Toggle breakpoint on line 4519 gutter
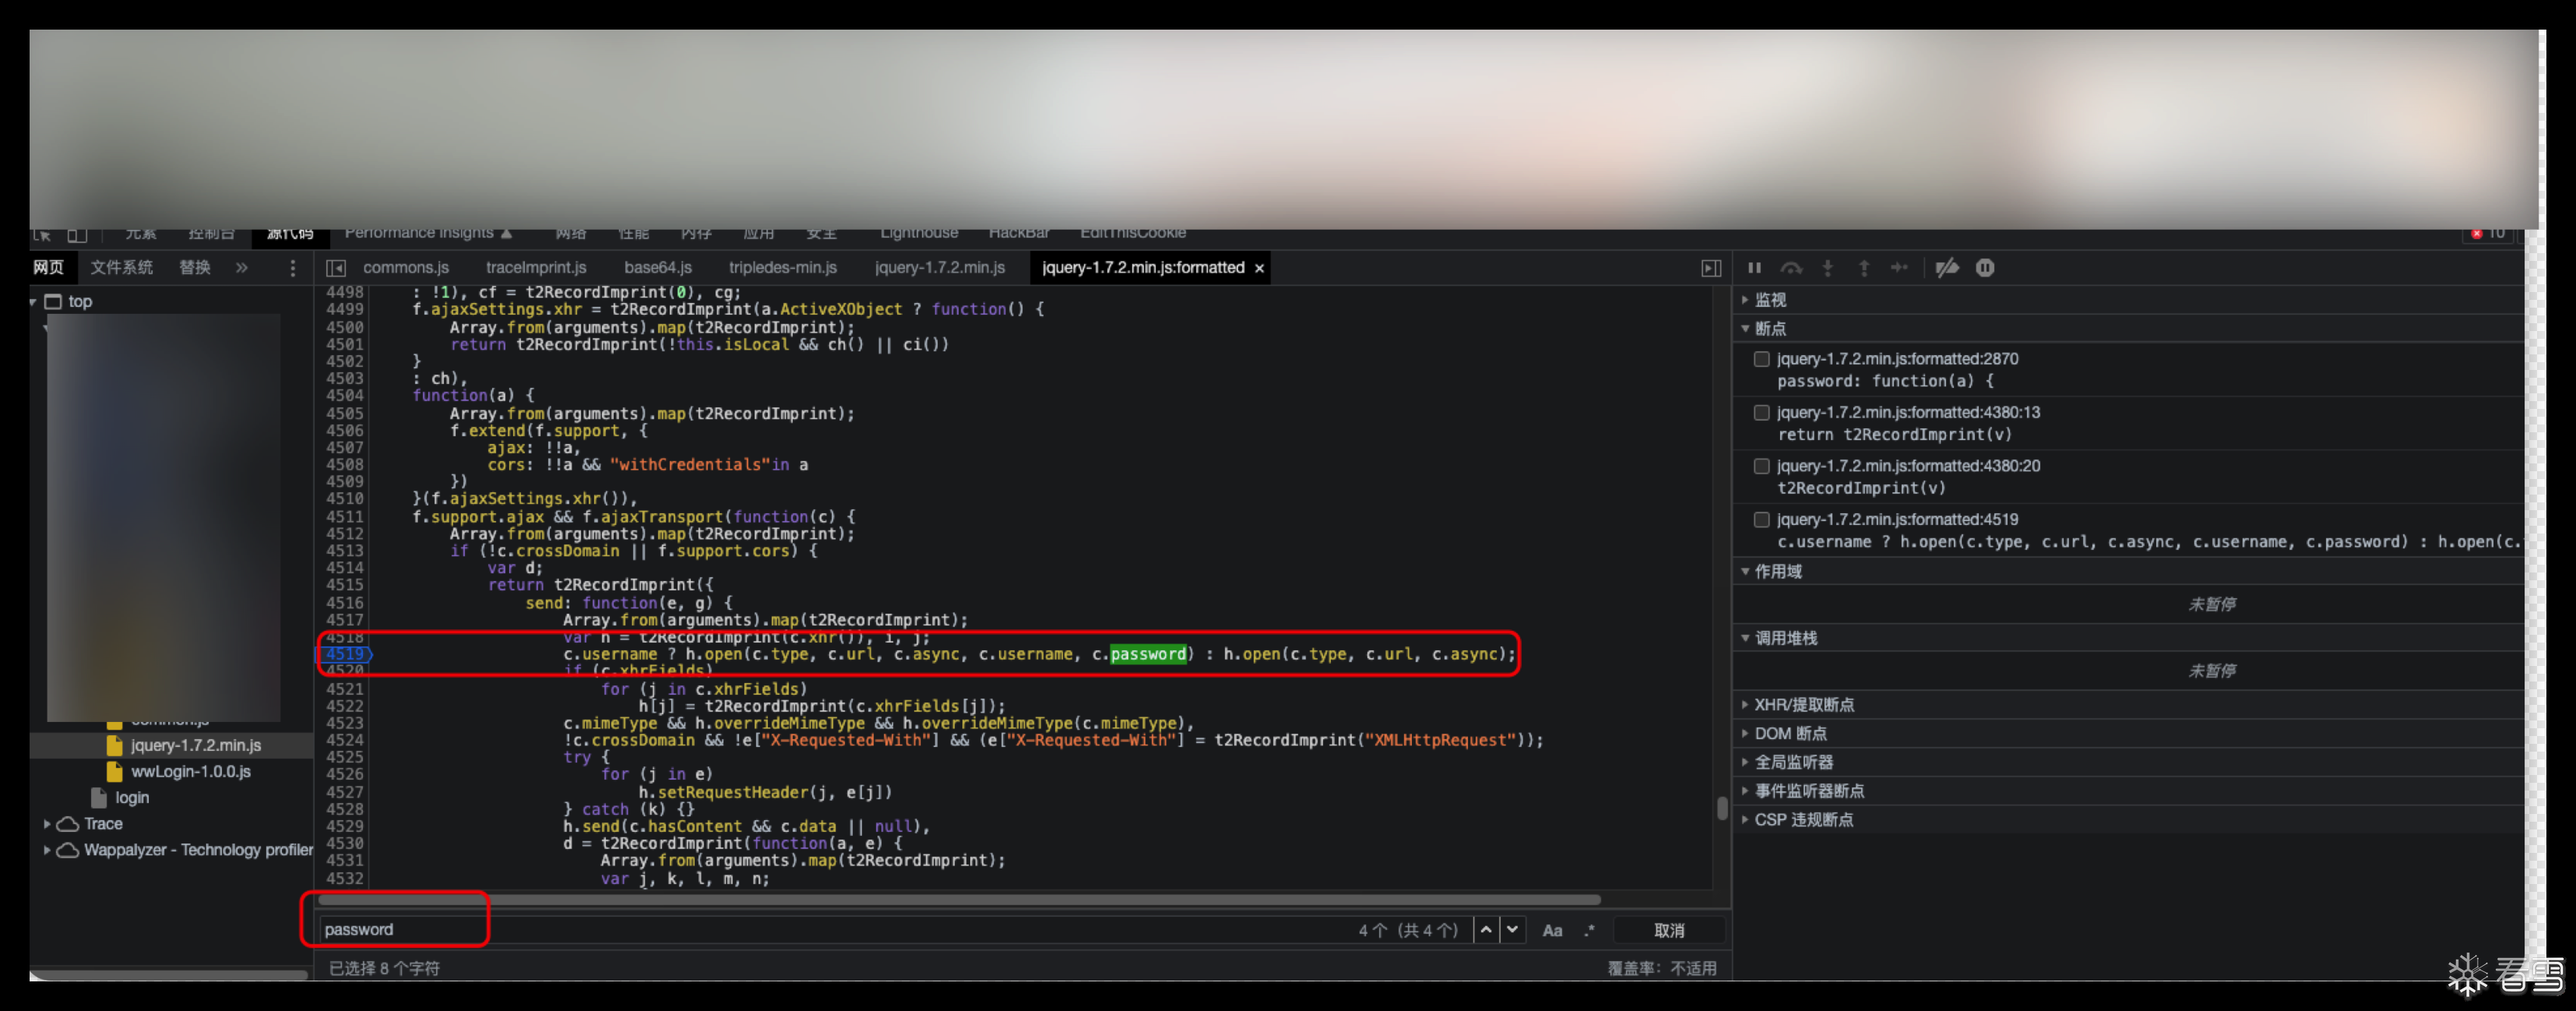This screenshot has height=1011, width=2576. click(x=344, y=654)
